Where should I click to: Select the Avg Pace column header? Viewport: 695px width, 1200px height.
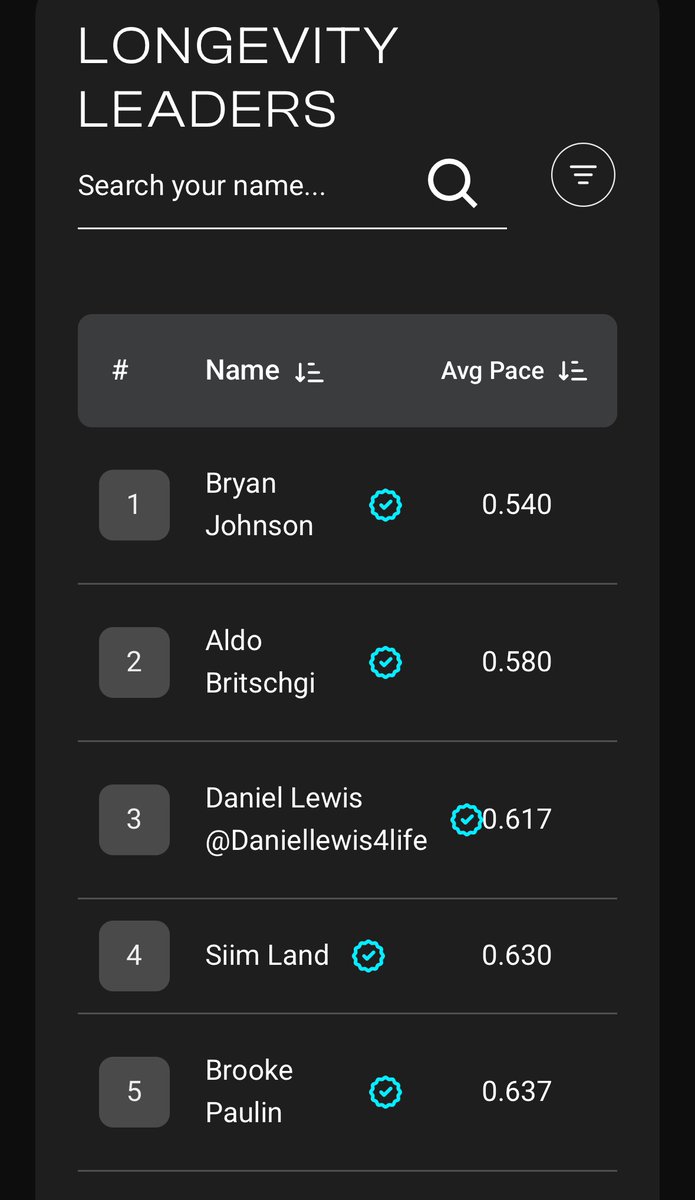493,371
